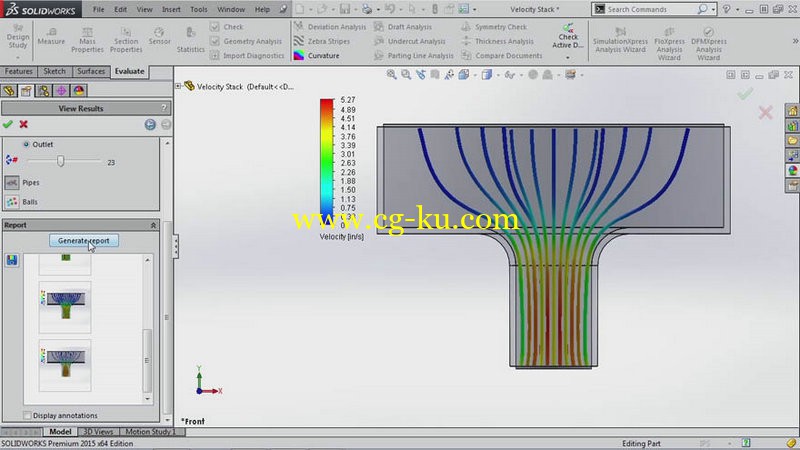The width and height of the screenshot is (800, 450).
Task: Open Compare Documents
Action: pyautogui.click(x=502, y=55)
